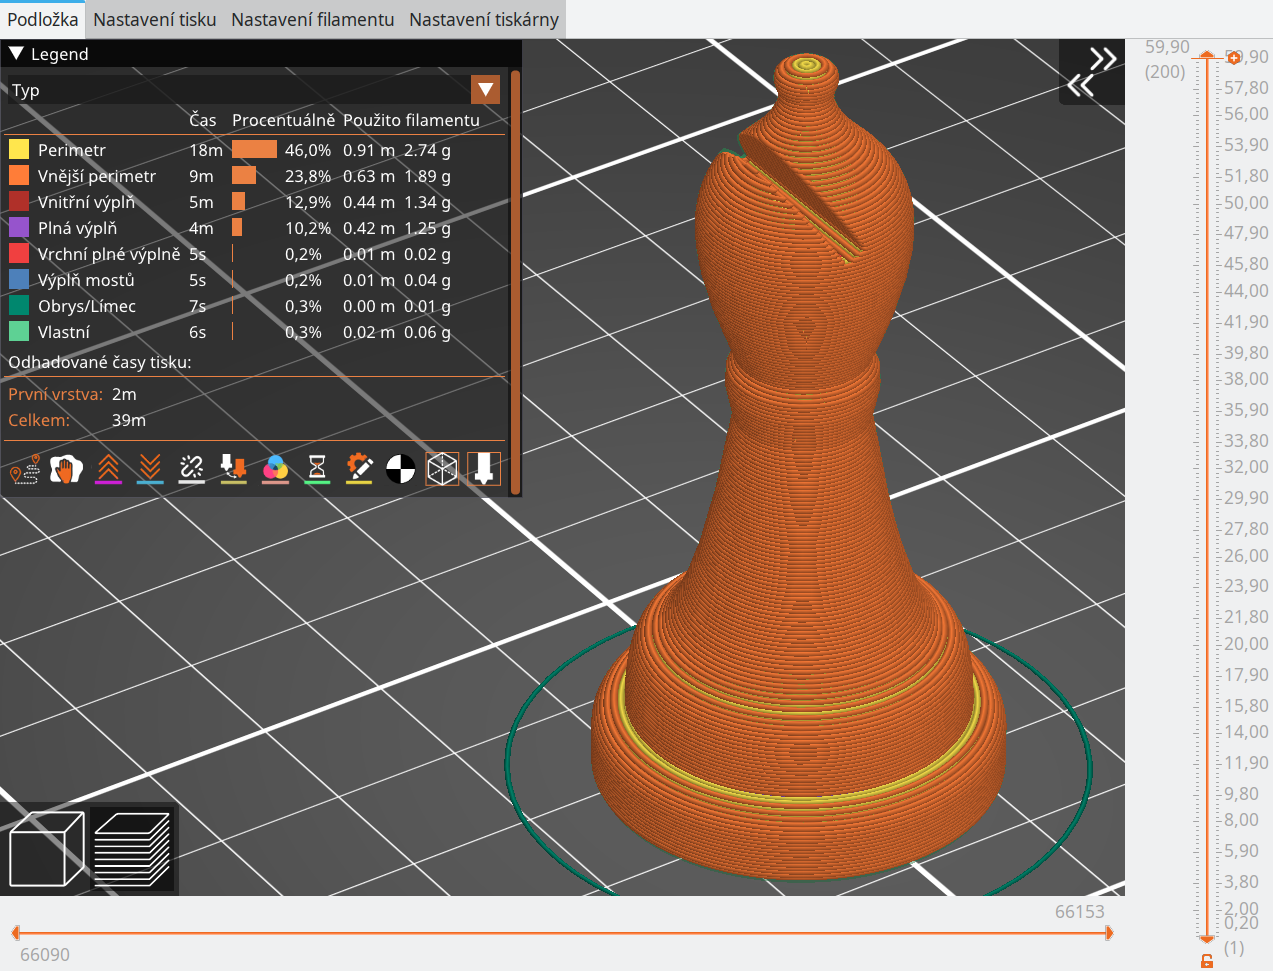
Task: Toggle wipe moves hand icon
Action: [x=66, y=468]
